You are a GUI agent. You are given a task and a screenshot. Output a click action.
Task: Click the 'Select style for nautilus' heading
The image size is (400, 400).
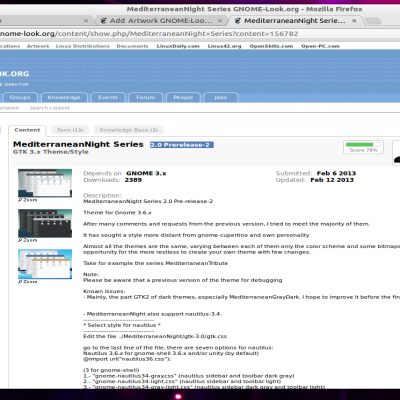click(x=122, y=325)
